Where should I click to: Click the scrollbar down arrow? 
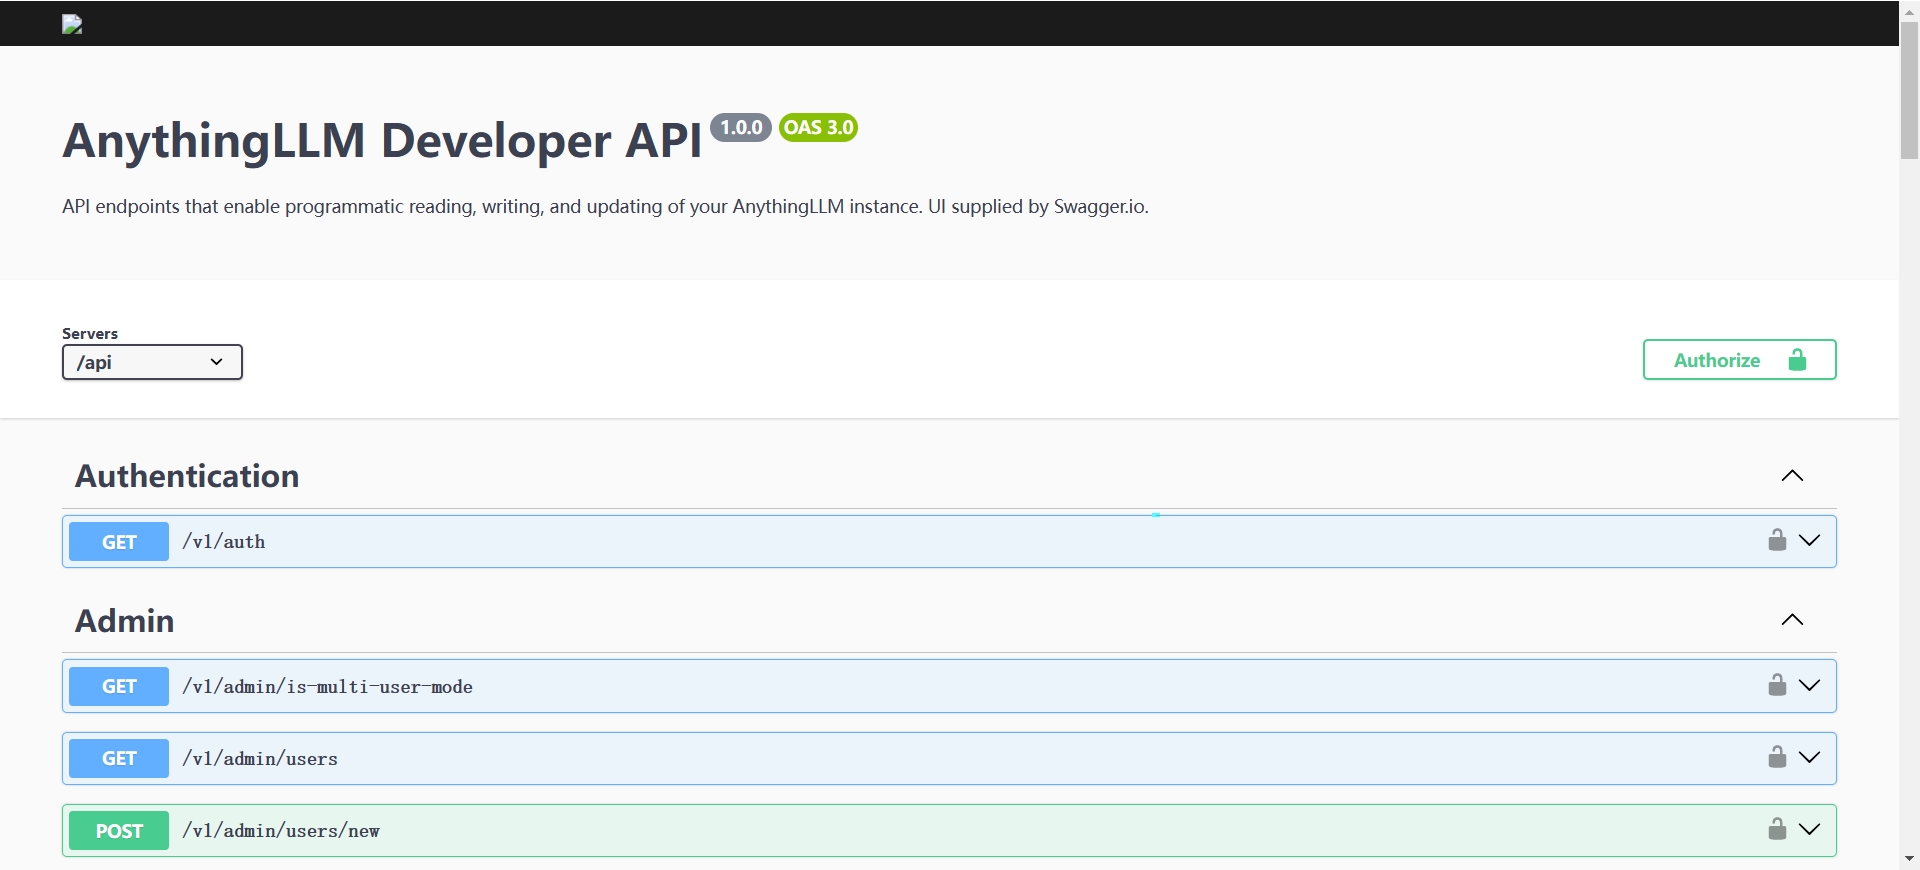(1909, 859)
